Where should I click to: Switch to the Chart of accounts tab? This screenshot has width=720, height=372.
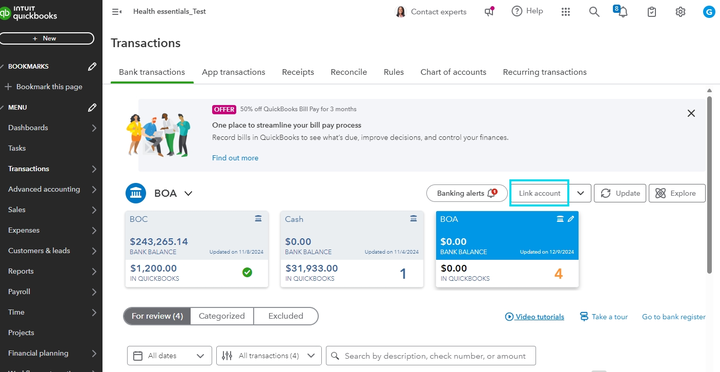453,72
